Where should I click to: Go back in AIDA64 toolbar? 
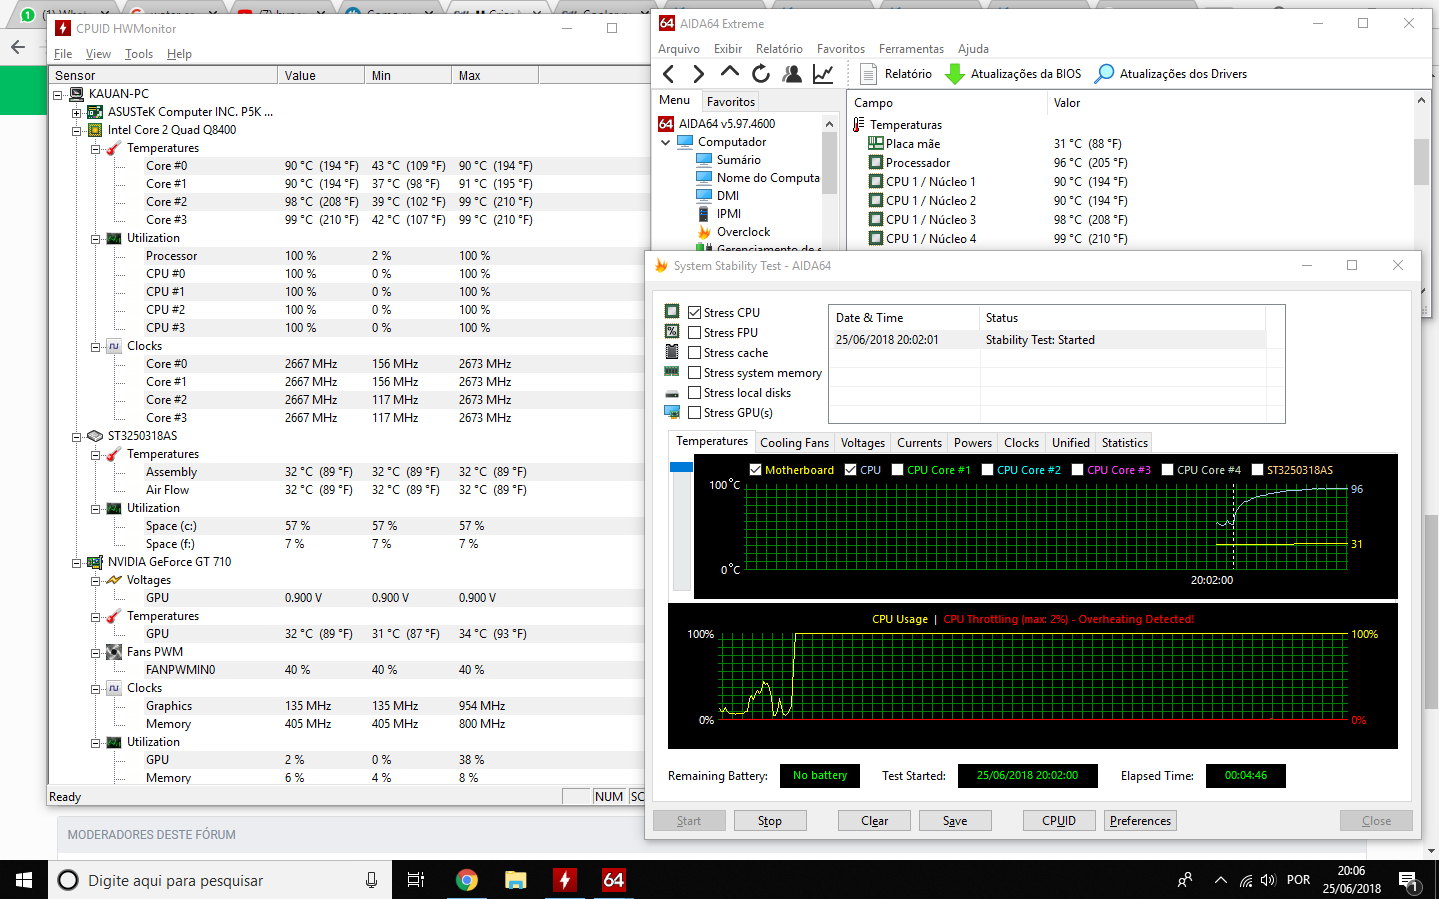click(x=669, y=73)
